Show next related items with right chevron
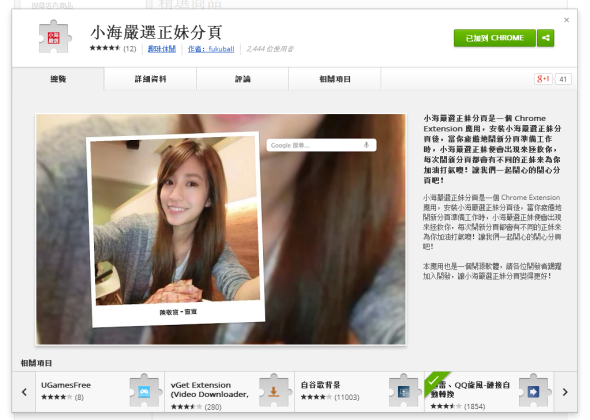 (x=565, y=392)
